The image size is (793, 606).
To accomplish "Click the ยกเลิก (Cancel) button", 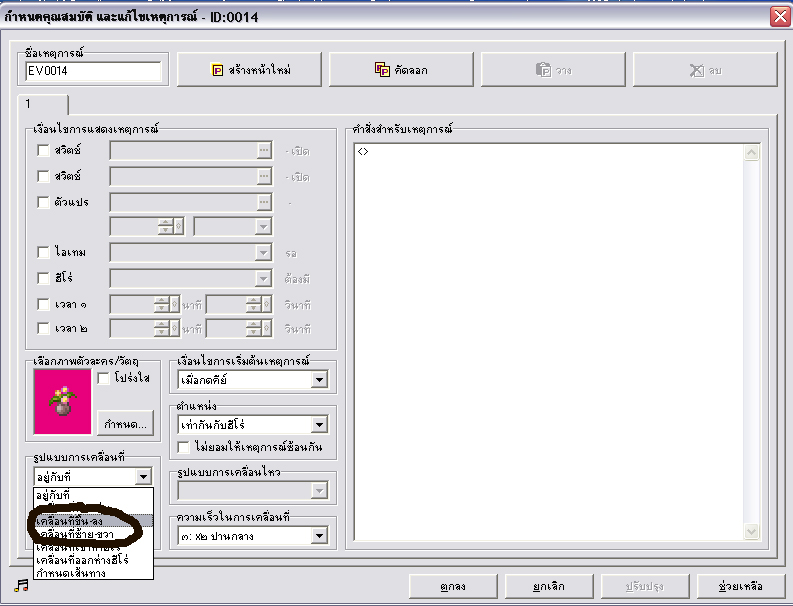I will (549, 586).
